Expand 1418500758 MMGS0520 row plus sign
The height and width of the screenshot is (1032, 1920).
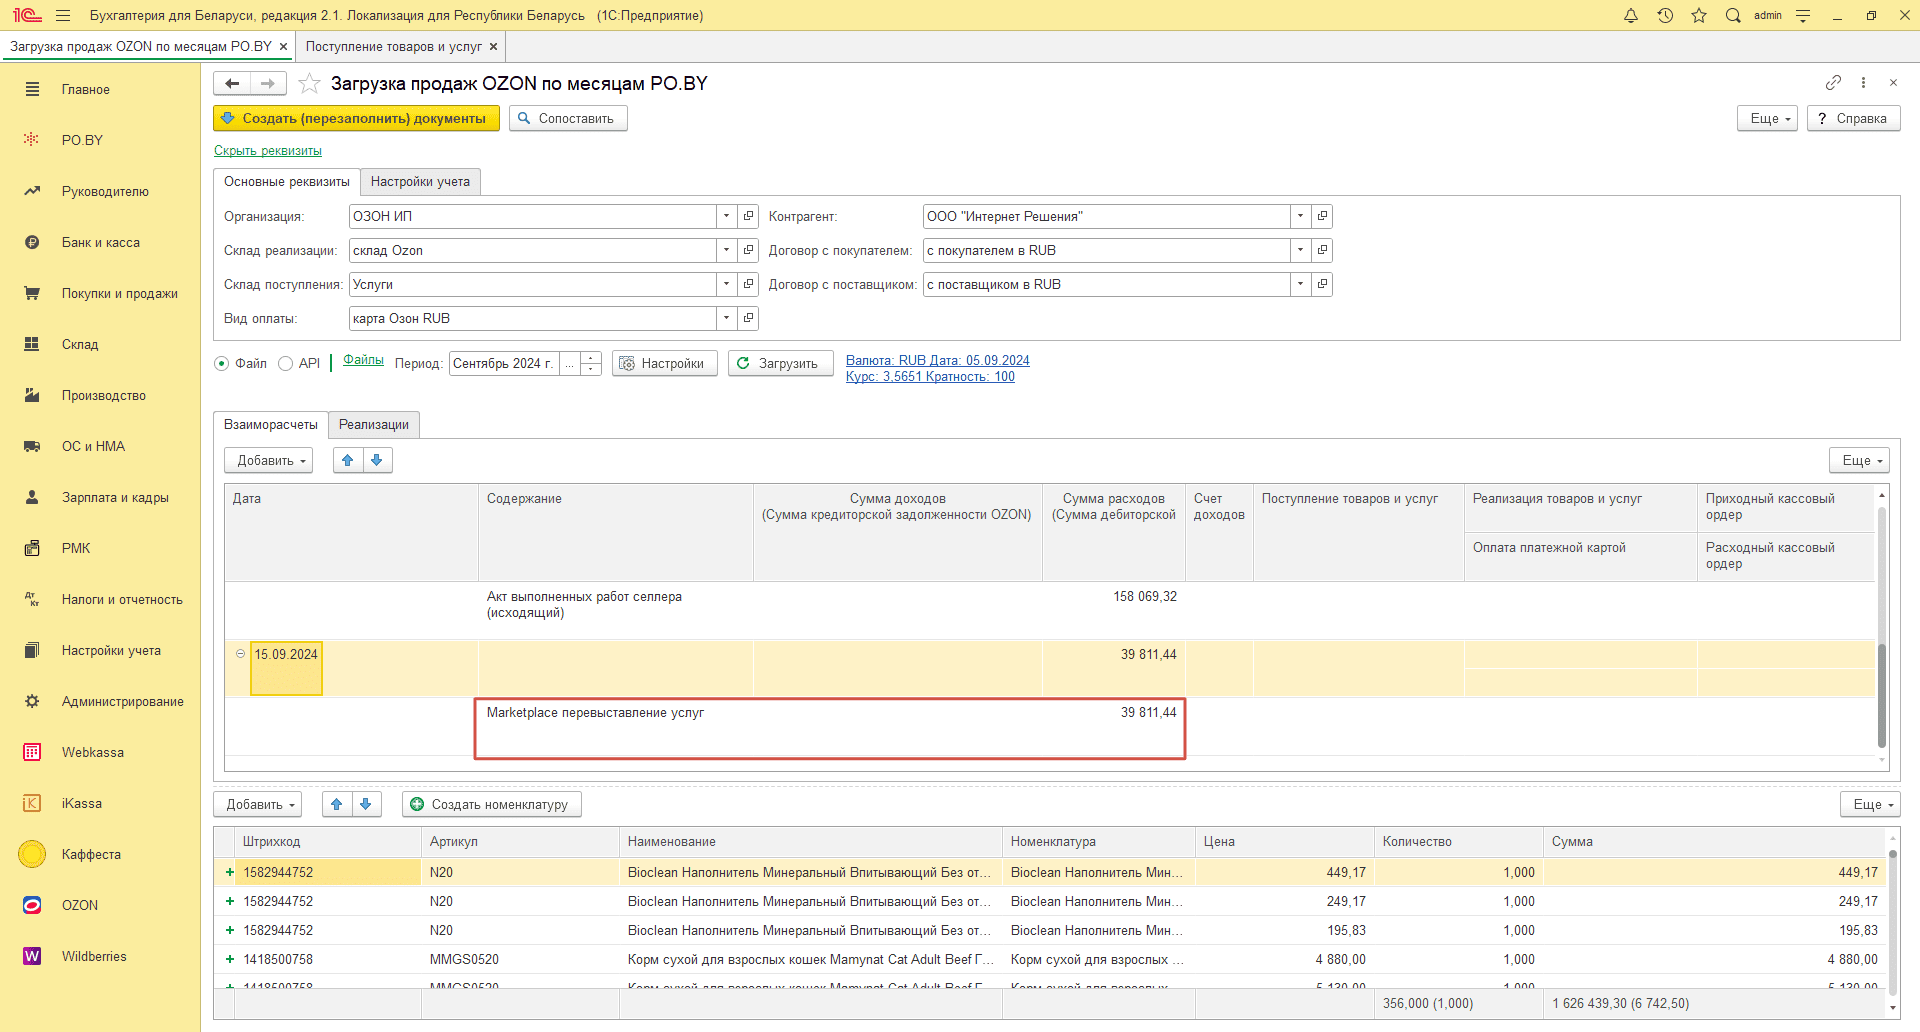click(x=230, y=959)
